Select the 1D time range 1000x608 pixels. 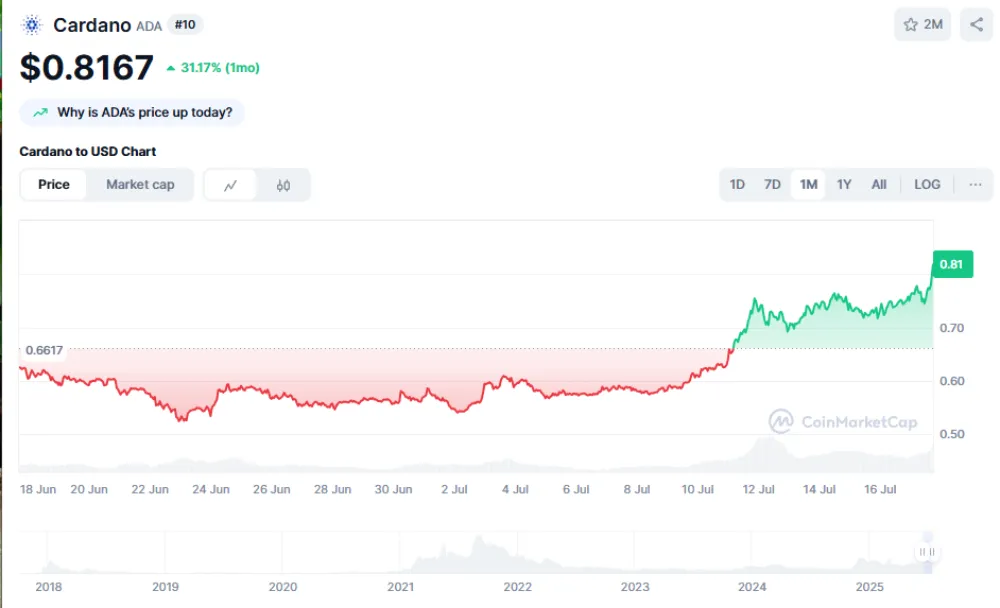click(737, 185)
